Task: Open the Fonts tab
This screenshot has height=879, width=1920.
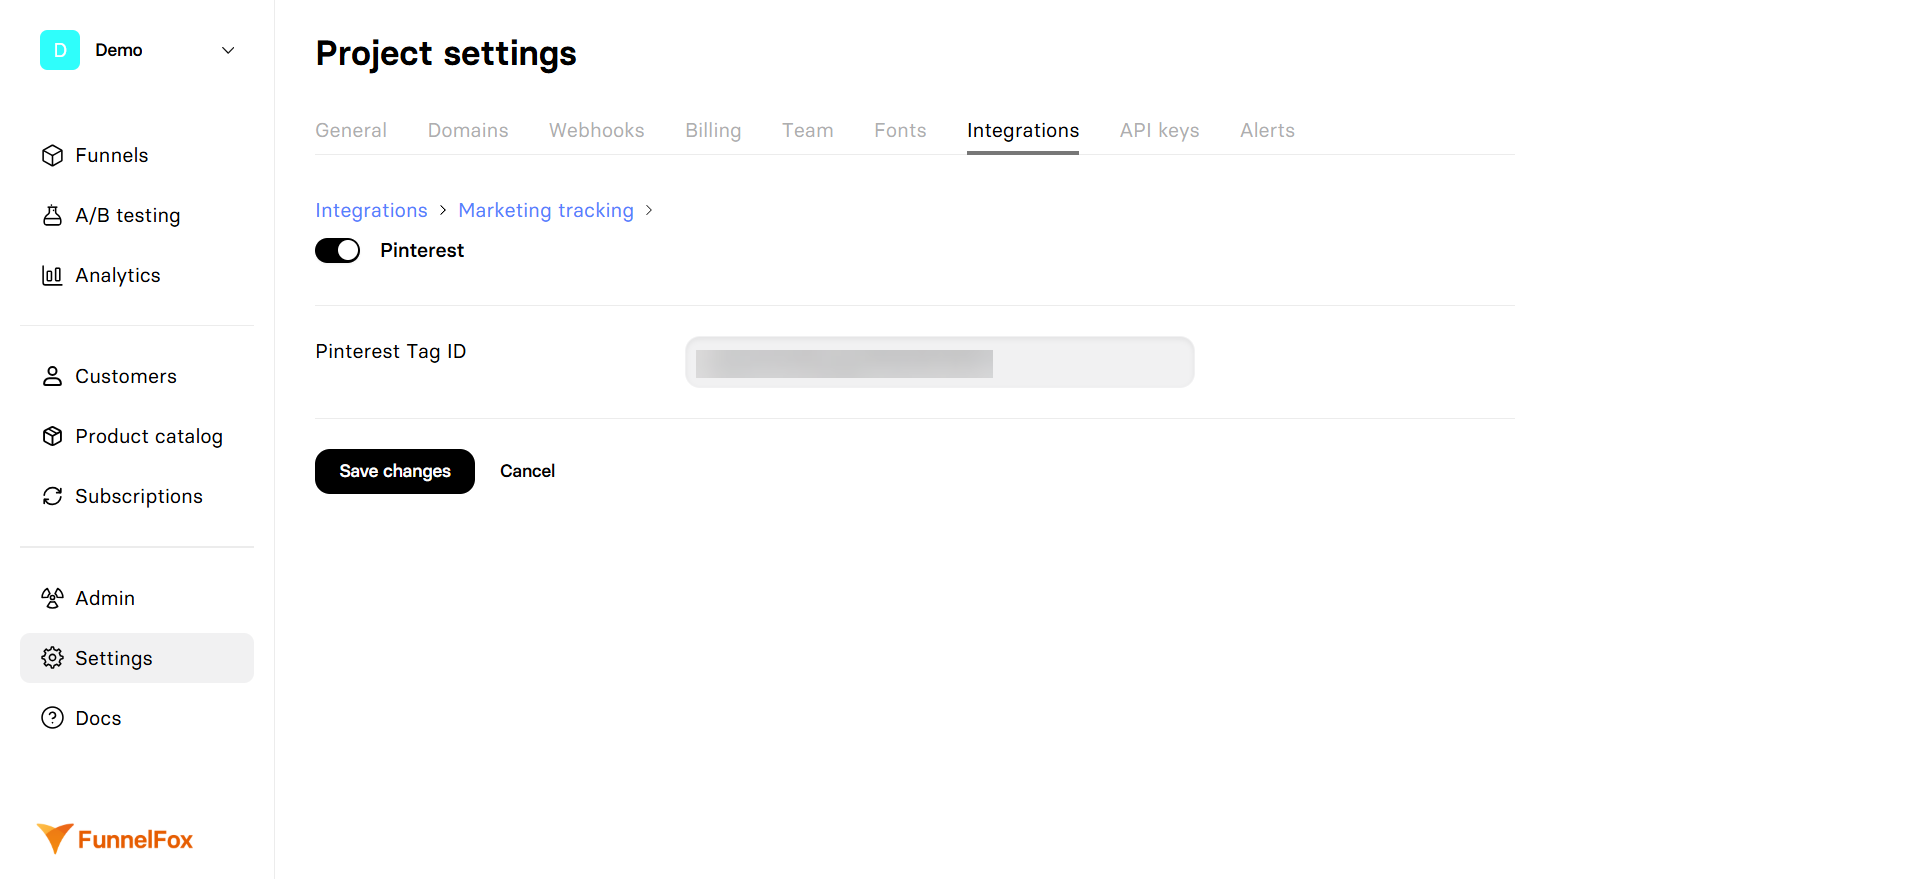Action: click(900, 130)
